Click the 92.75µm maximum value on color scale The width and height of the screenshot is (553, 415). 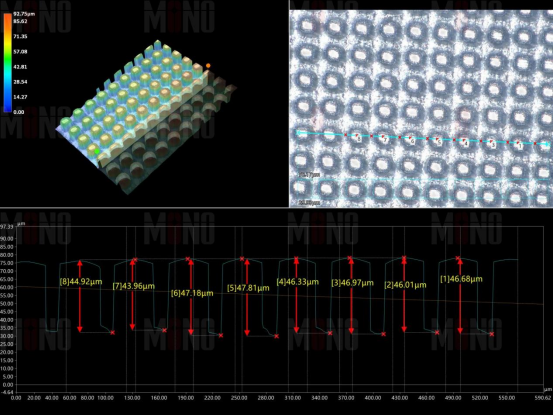pyautogui.click(x=24, y=14)
